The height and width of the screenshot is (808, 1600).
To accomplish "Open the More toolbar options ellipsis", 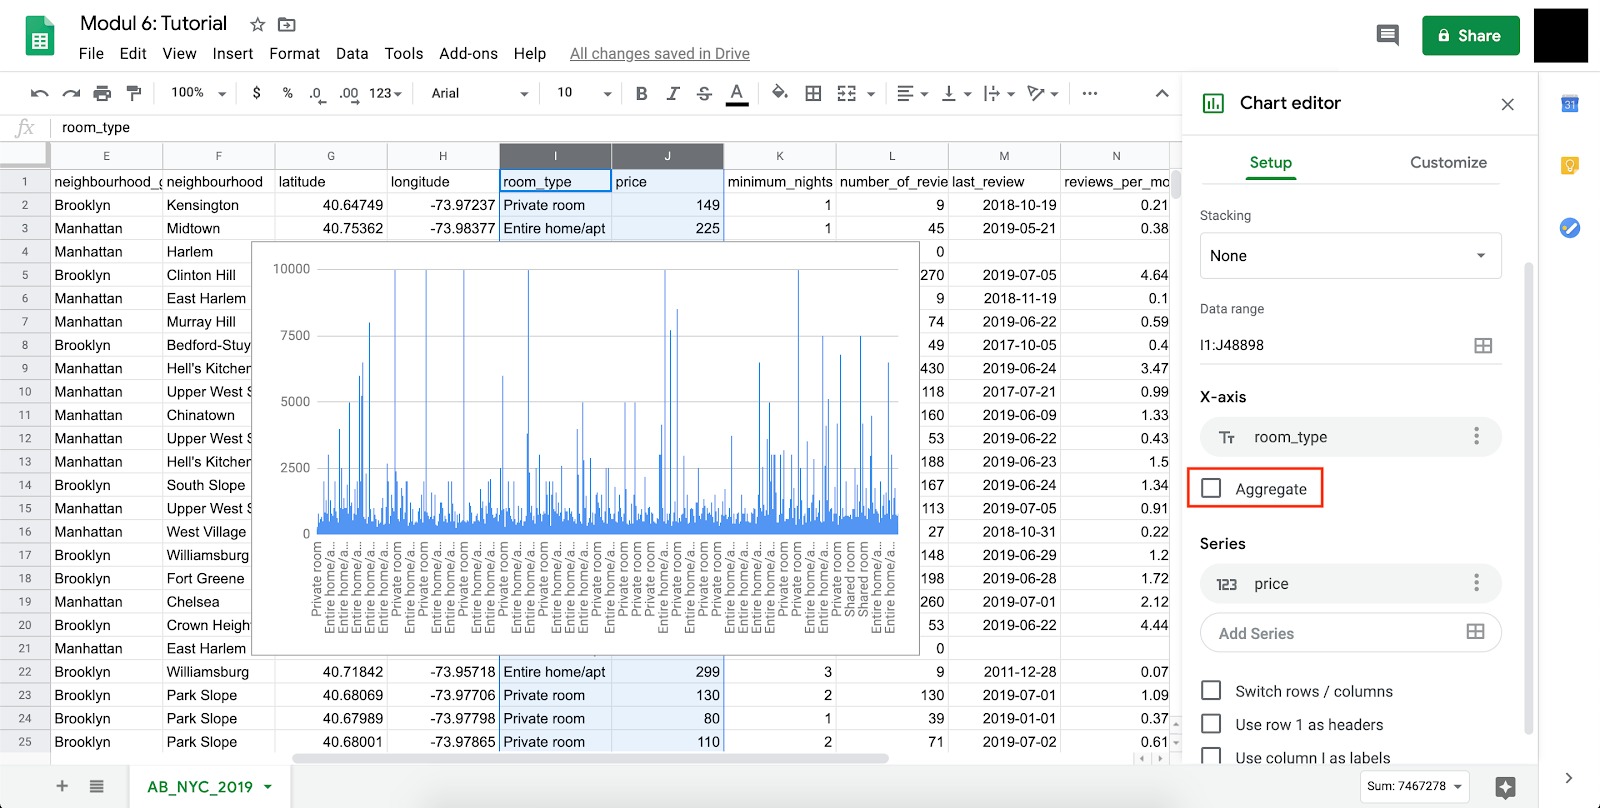I will [x=1090, y=93].
